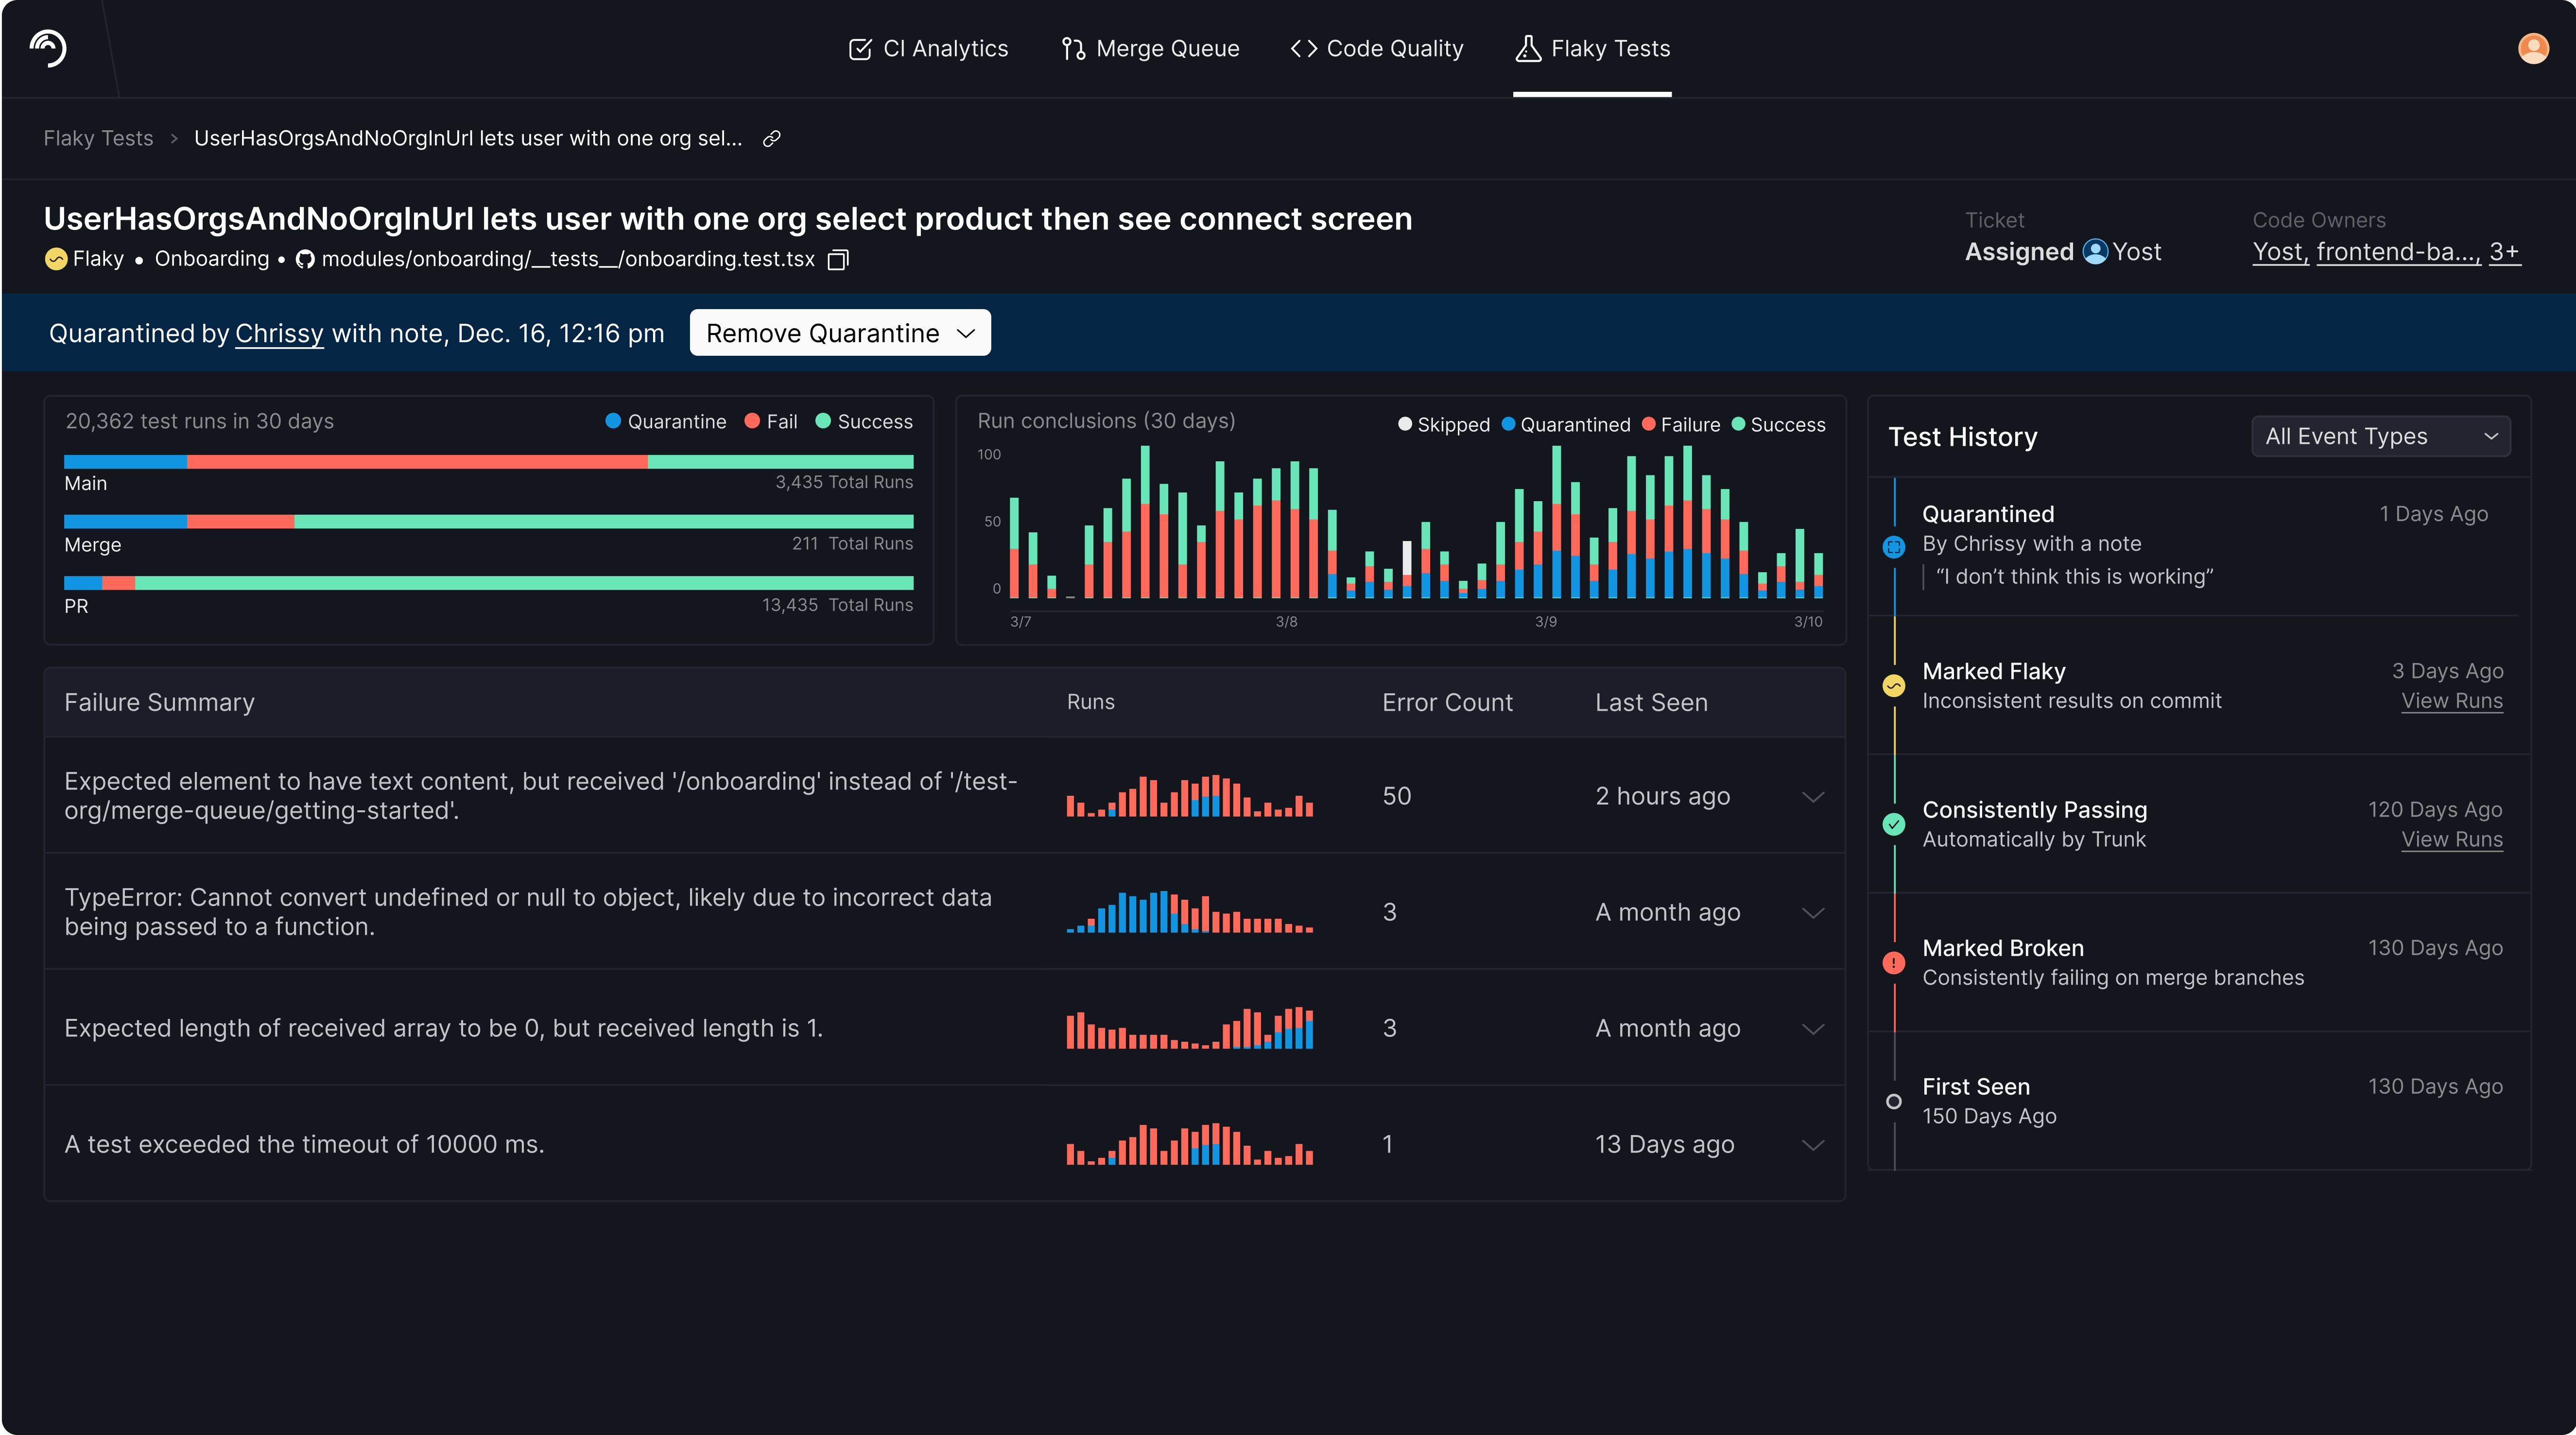
Task: Open the Yost code owner link
Action: (x=2281, y=252)
